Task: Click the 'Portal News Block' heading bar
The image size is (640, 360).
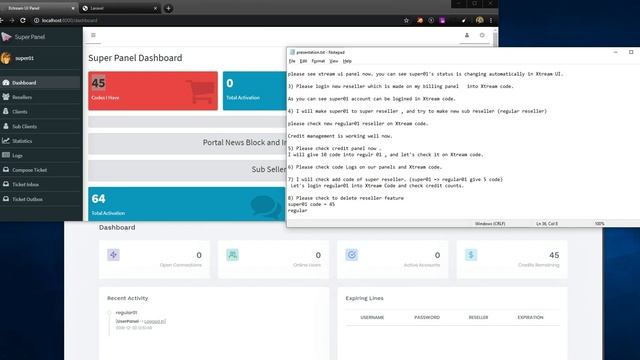Action: (x=187, y=143)
